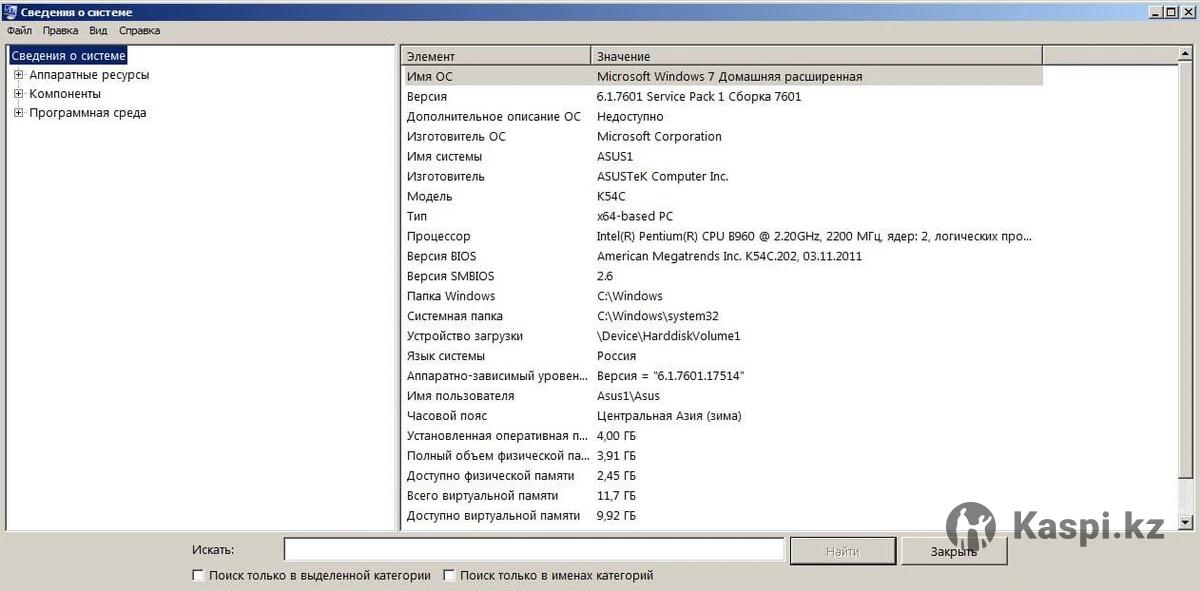Click the list scrollbar up arrow

[1185, 53]
